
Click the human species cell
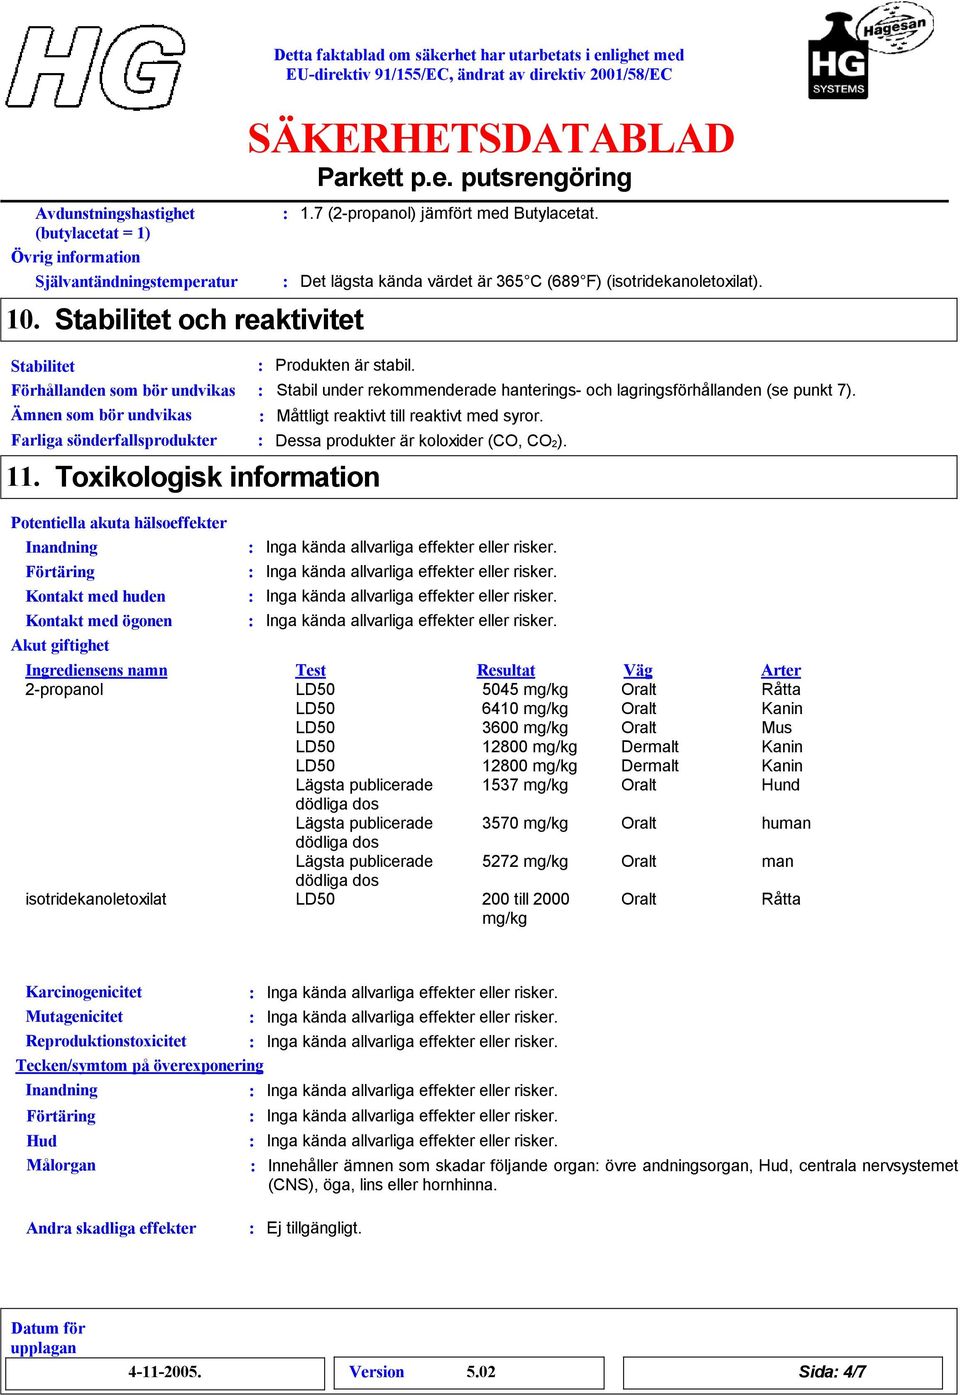(x=786, y=823)
